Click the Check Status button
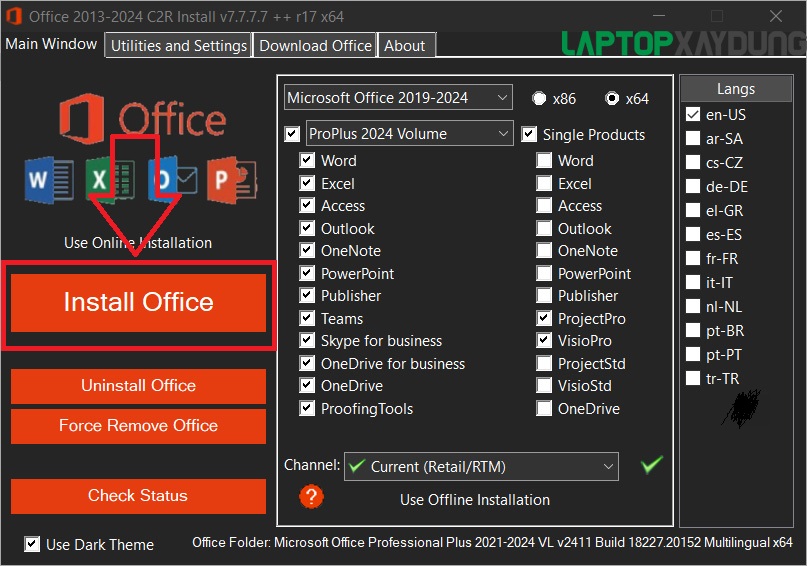Screen dimensions: 807x566 [138, 496]
